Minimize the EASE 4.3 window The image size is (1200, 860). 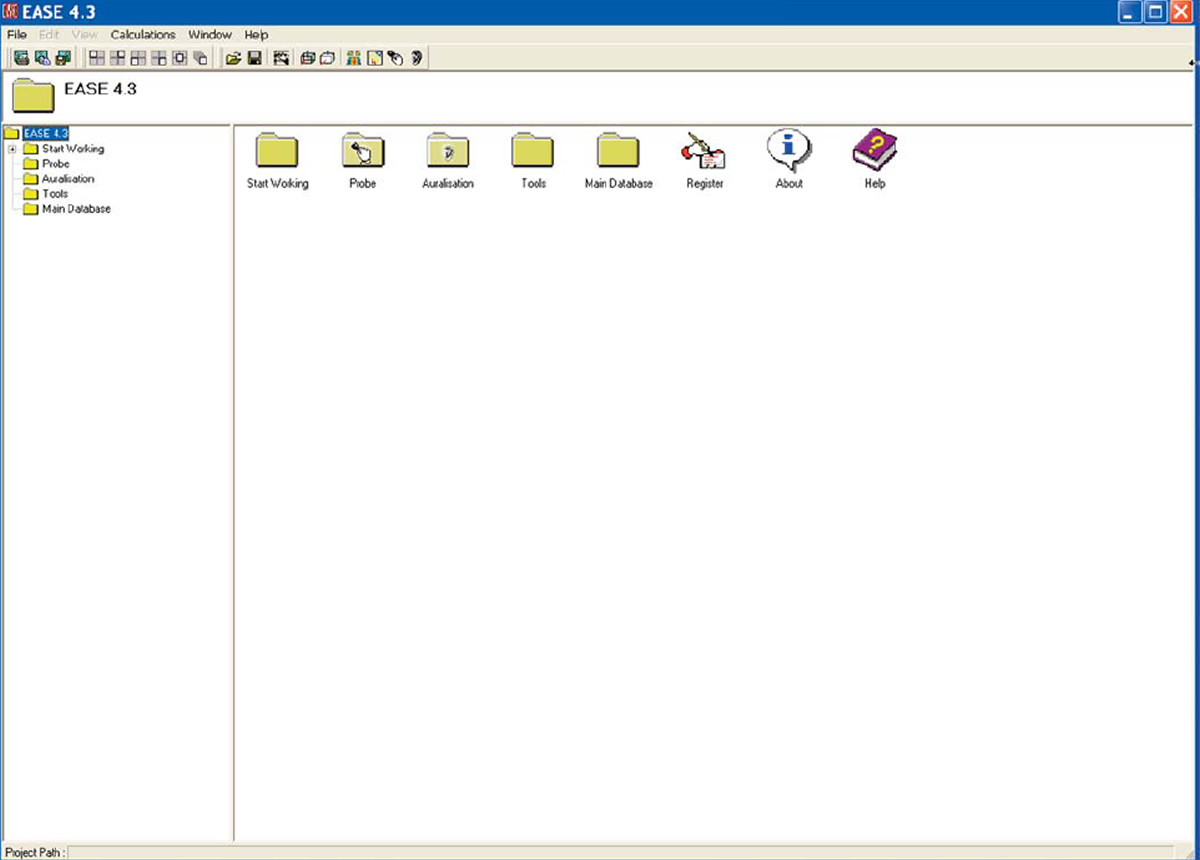pyautogui.click(x=1130, y=12)
